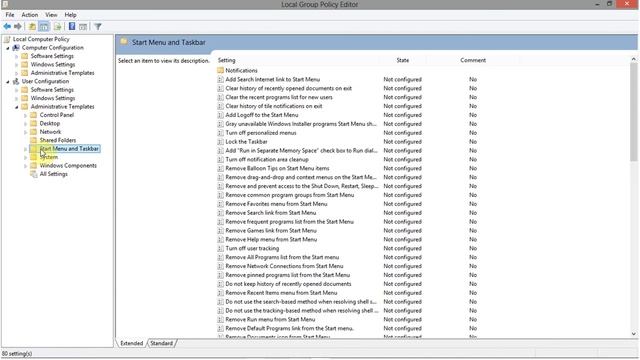Open Help via the blue question-mark icon
Viewport: 640px width, 360px height.
72,27
